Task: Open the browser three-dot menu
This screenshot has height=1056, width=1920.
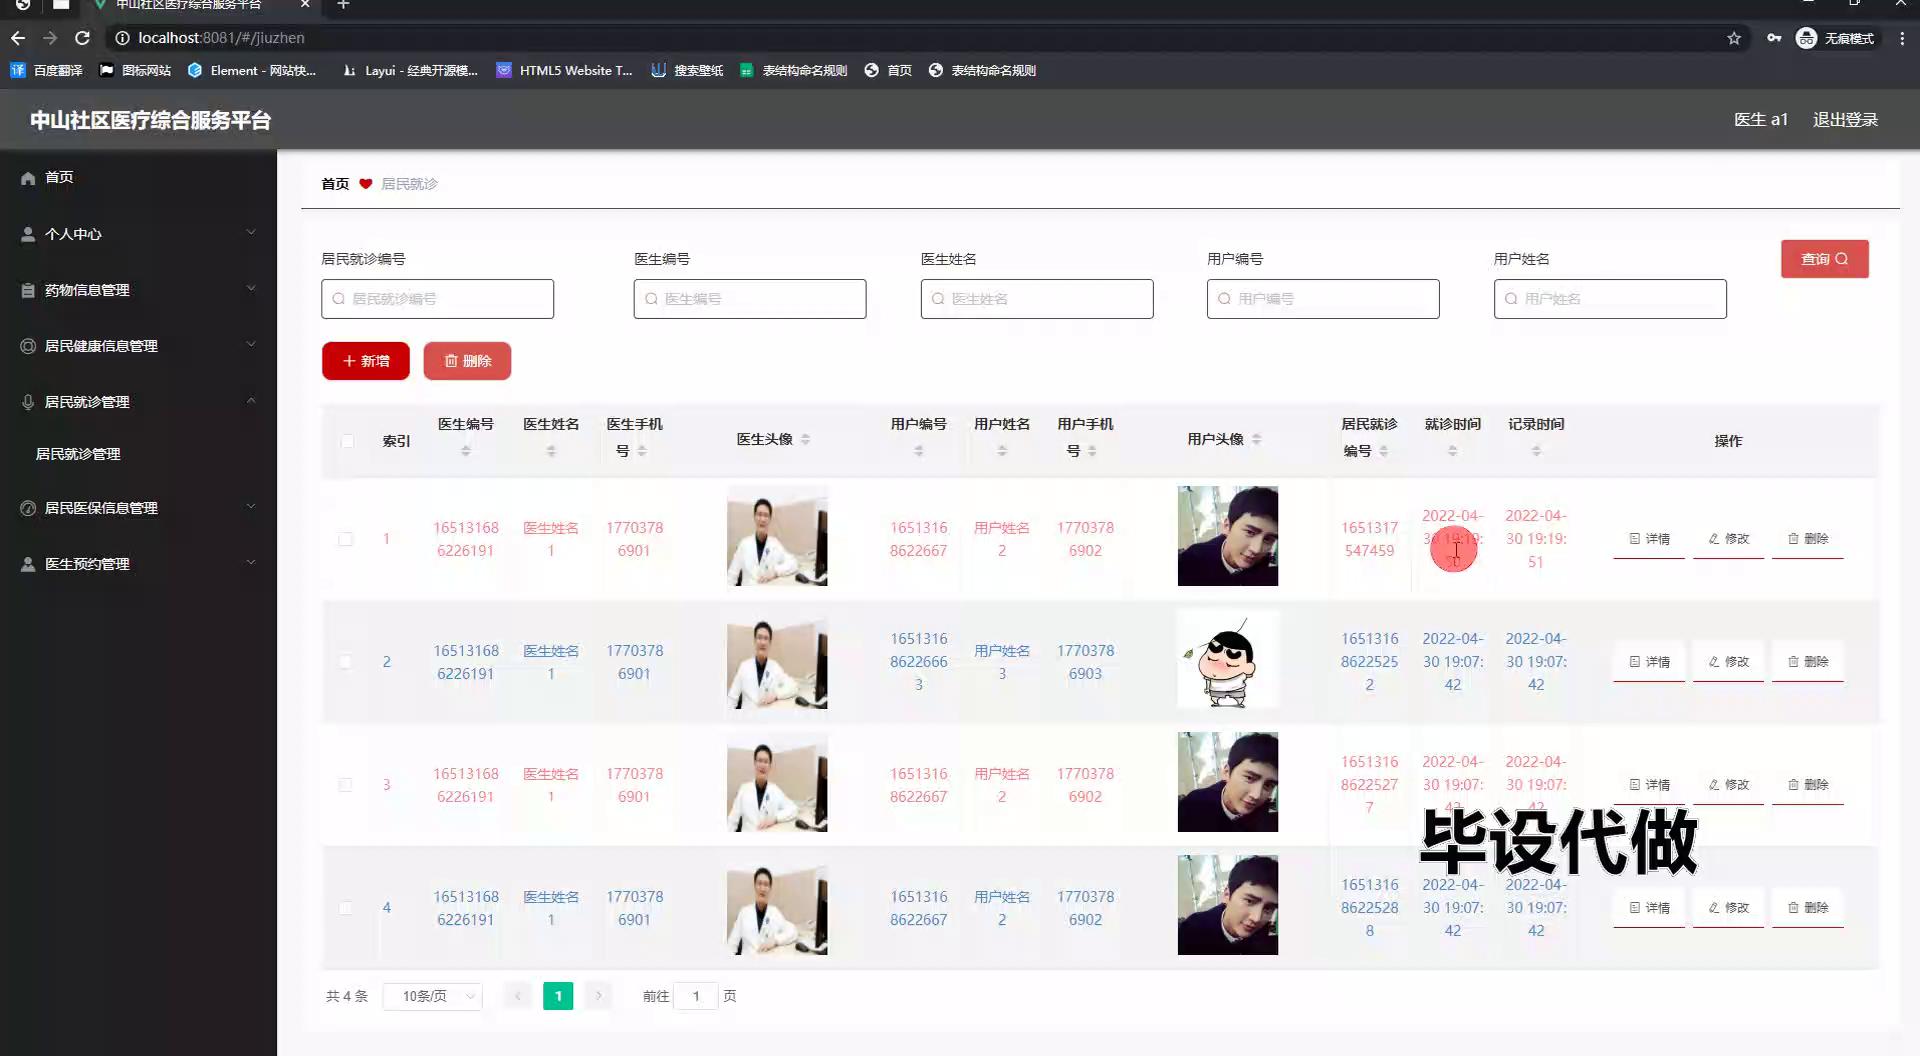Action: [1902, 38]
